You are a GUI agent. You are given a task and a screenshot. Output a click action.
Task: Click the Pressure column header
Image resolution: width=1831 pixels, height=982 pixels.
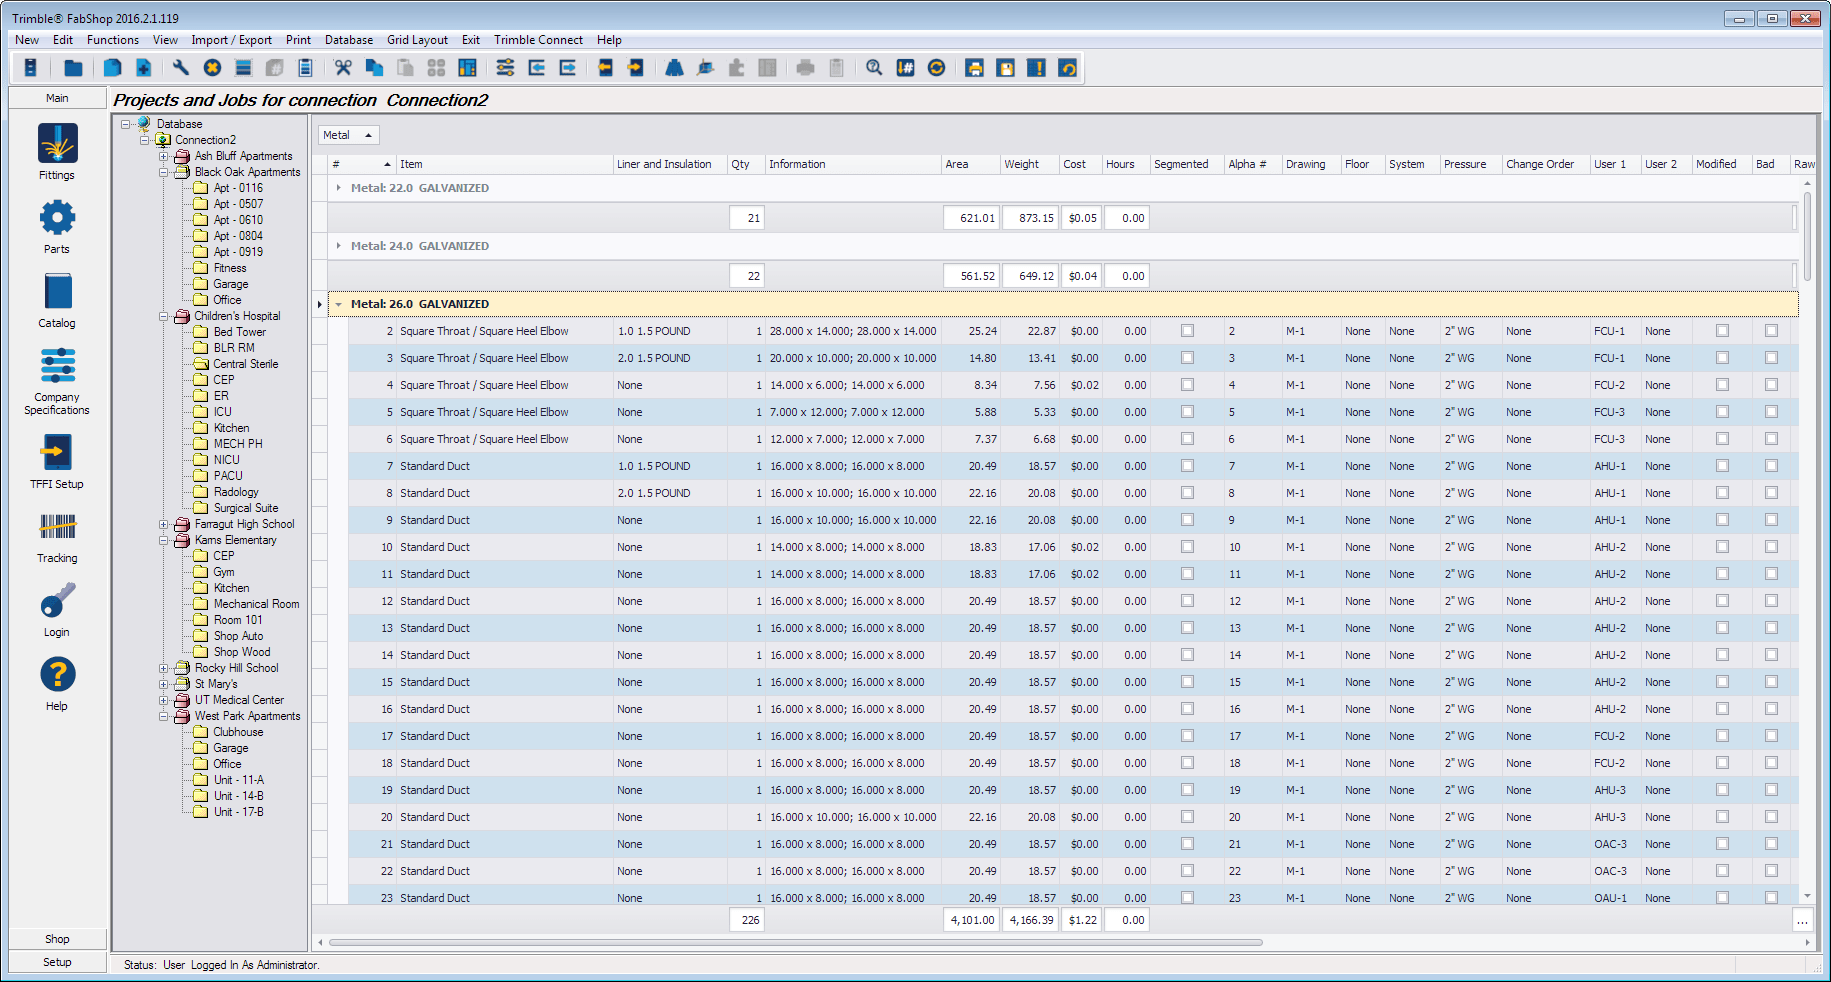(x=1470, y=164)
